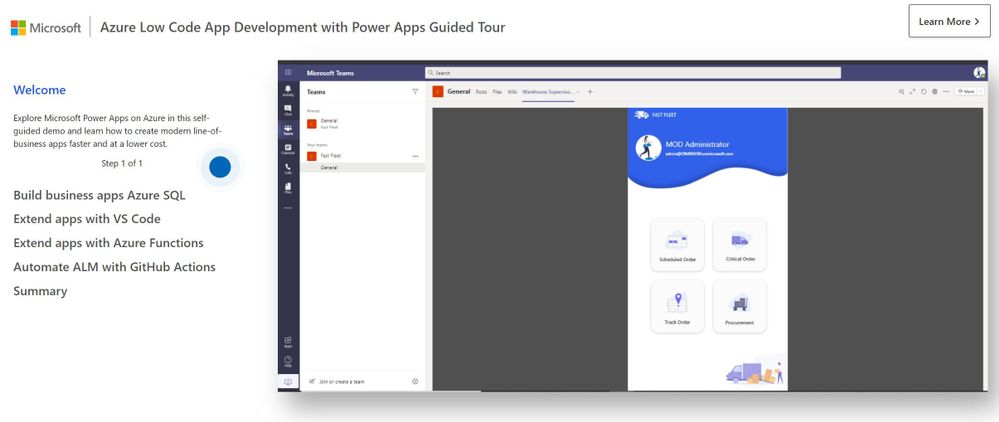Click the Join or create a team link
The width and height of the screenshot is (999, 422).
click(341, 382)
